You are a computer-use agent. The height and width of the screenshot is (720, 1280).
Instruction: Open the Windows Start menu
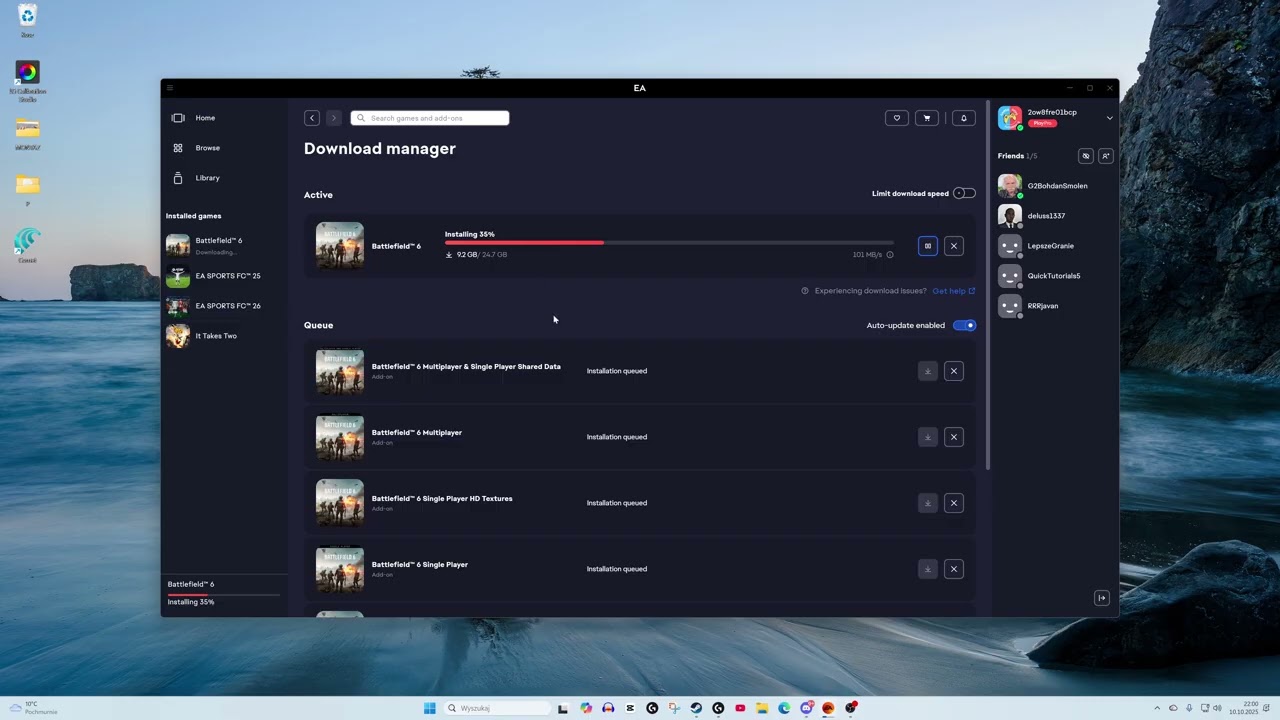[x=430, y=708]
